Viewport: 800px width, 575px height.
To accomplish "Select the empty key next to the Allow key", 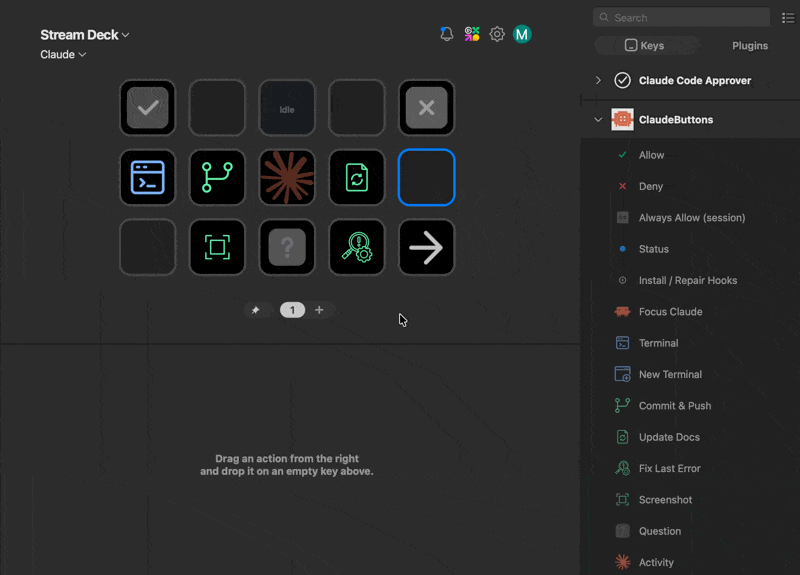I will tap(217, 108).
